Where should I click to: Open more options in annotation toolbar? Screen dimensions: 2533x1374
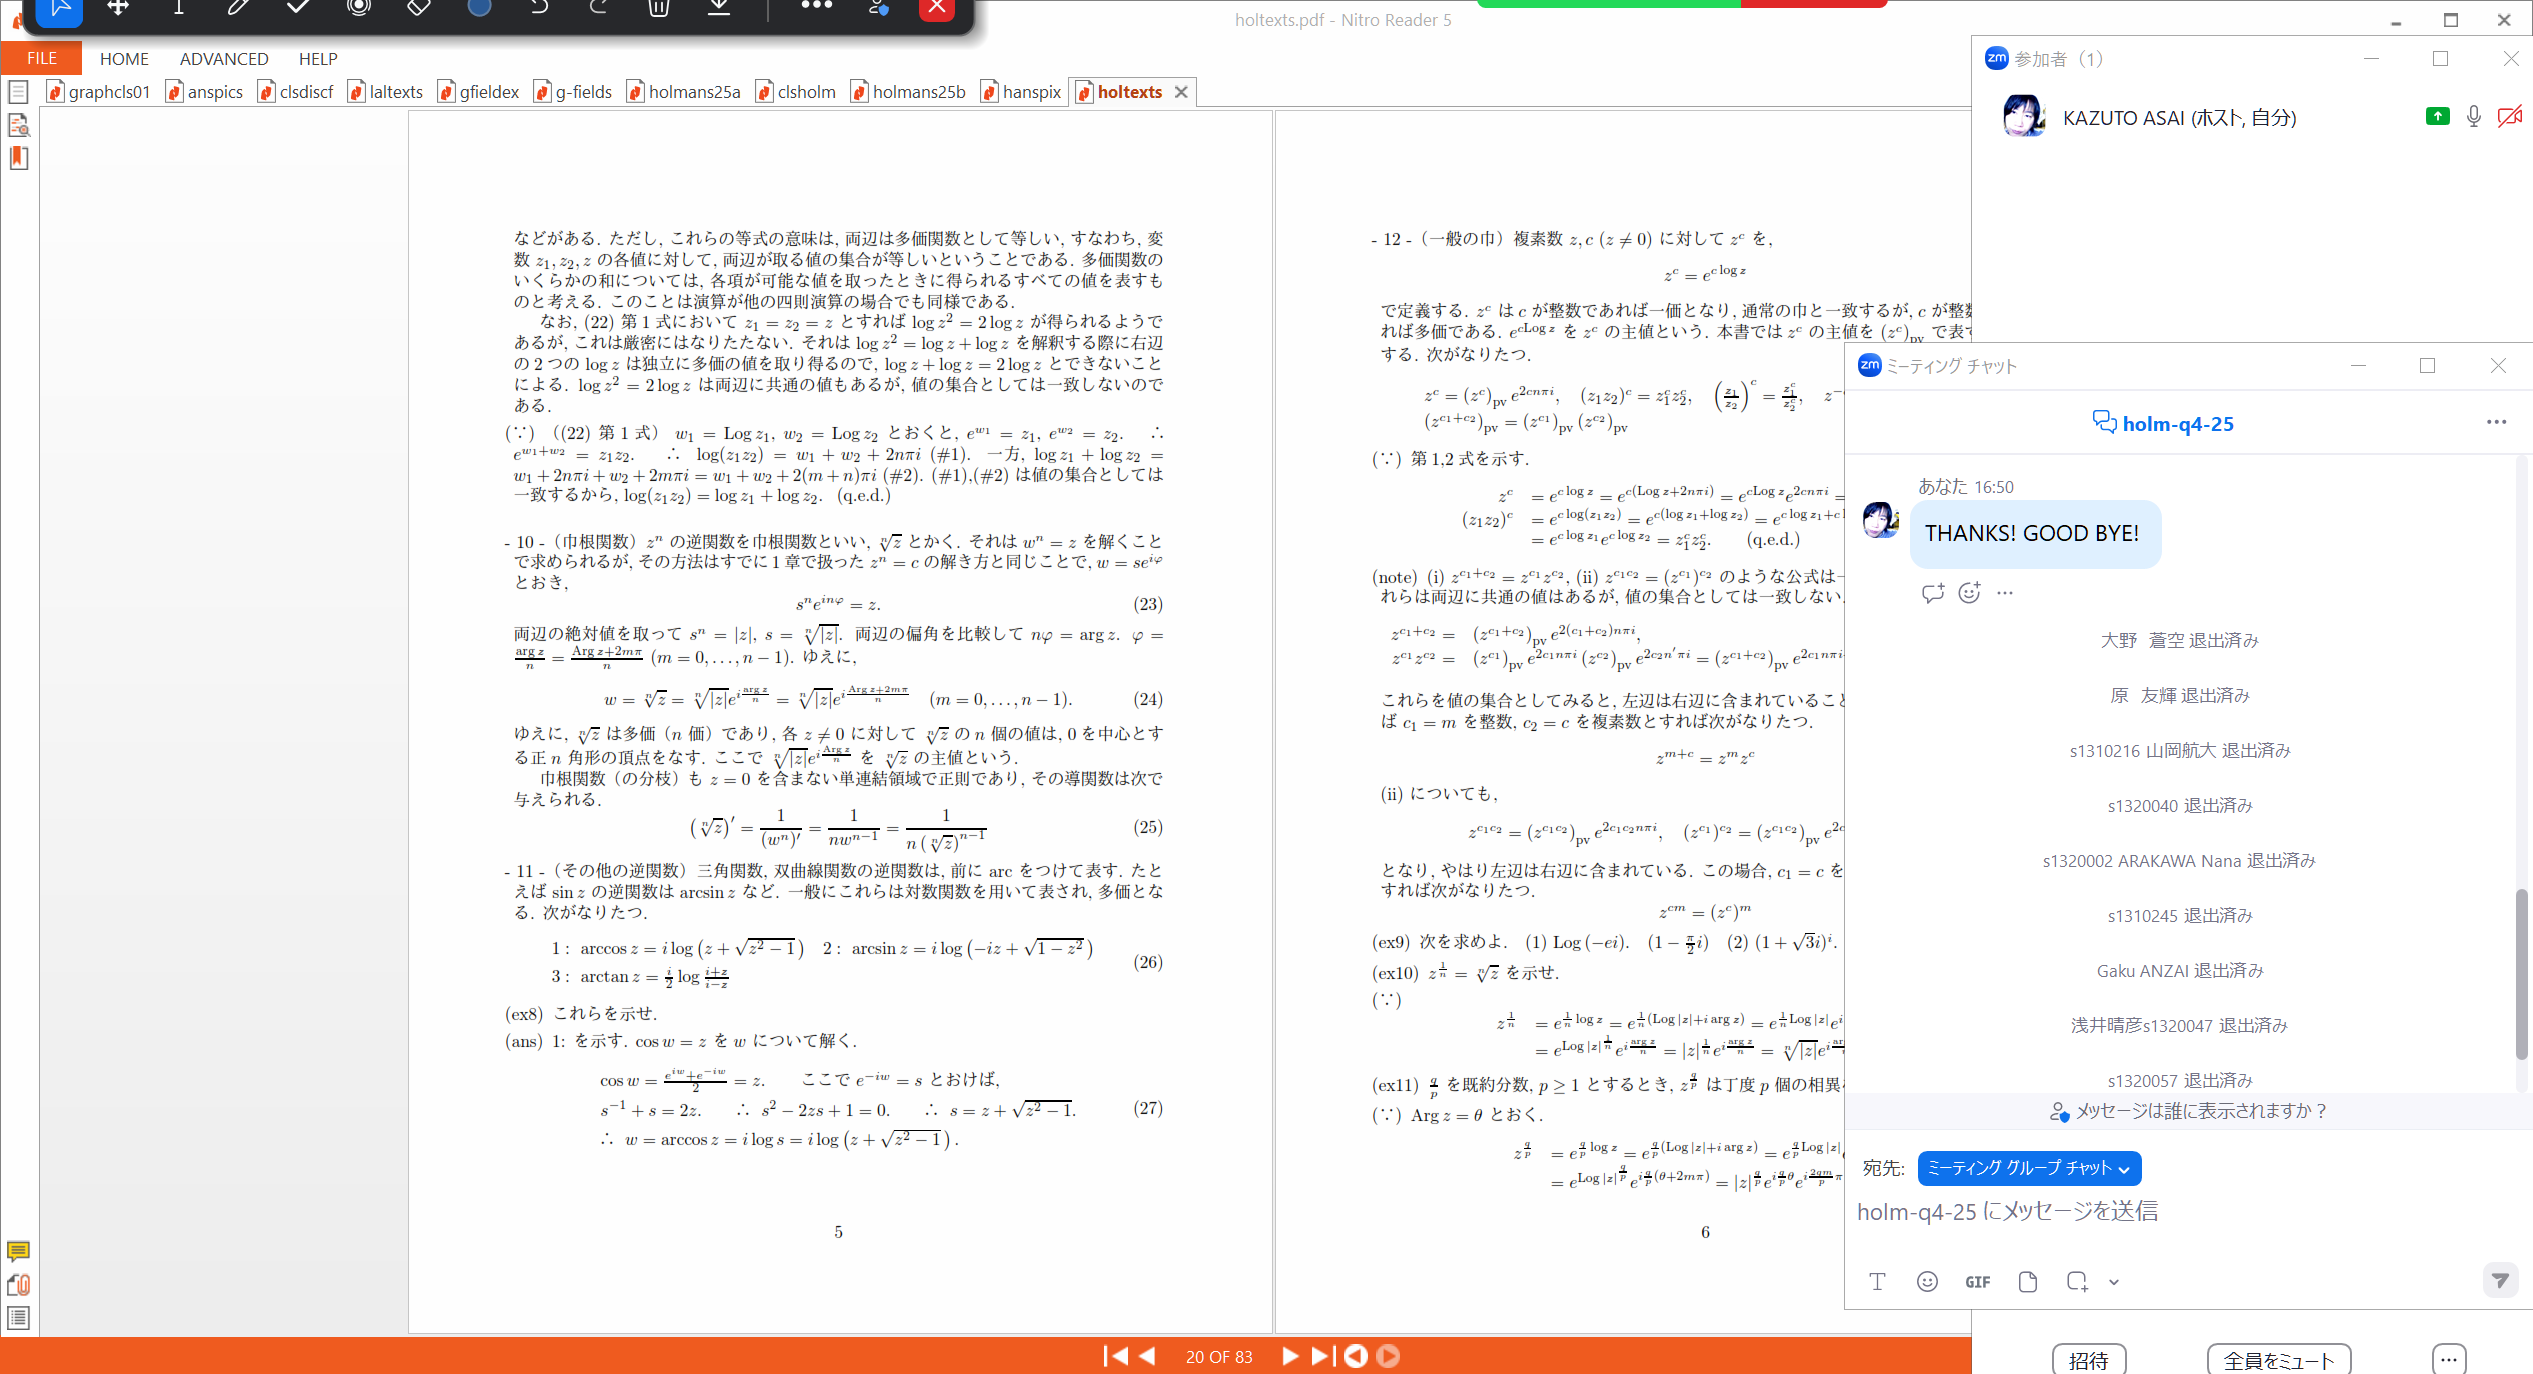816,6
